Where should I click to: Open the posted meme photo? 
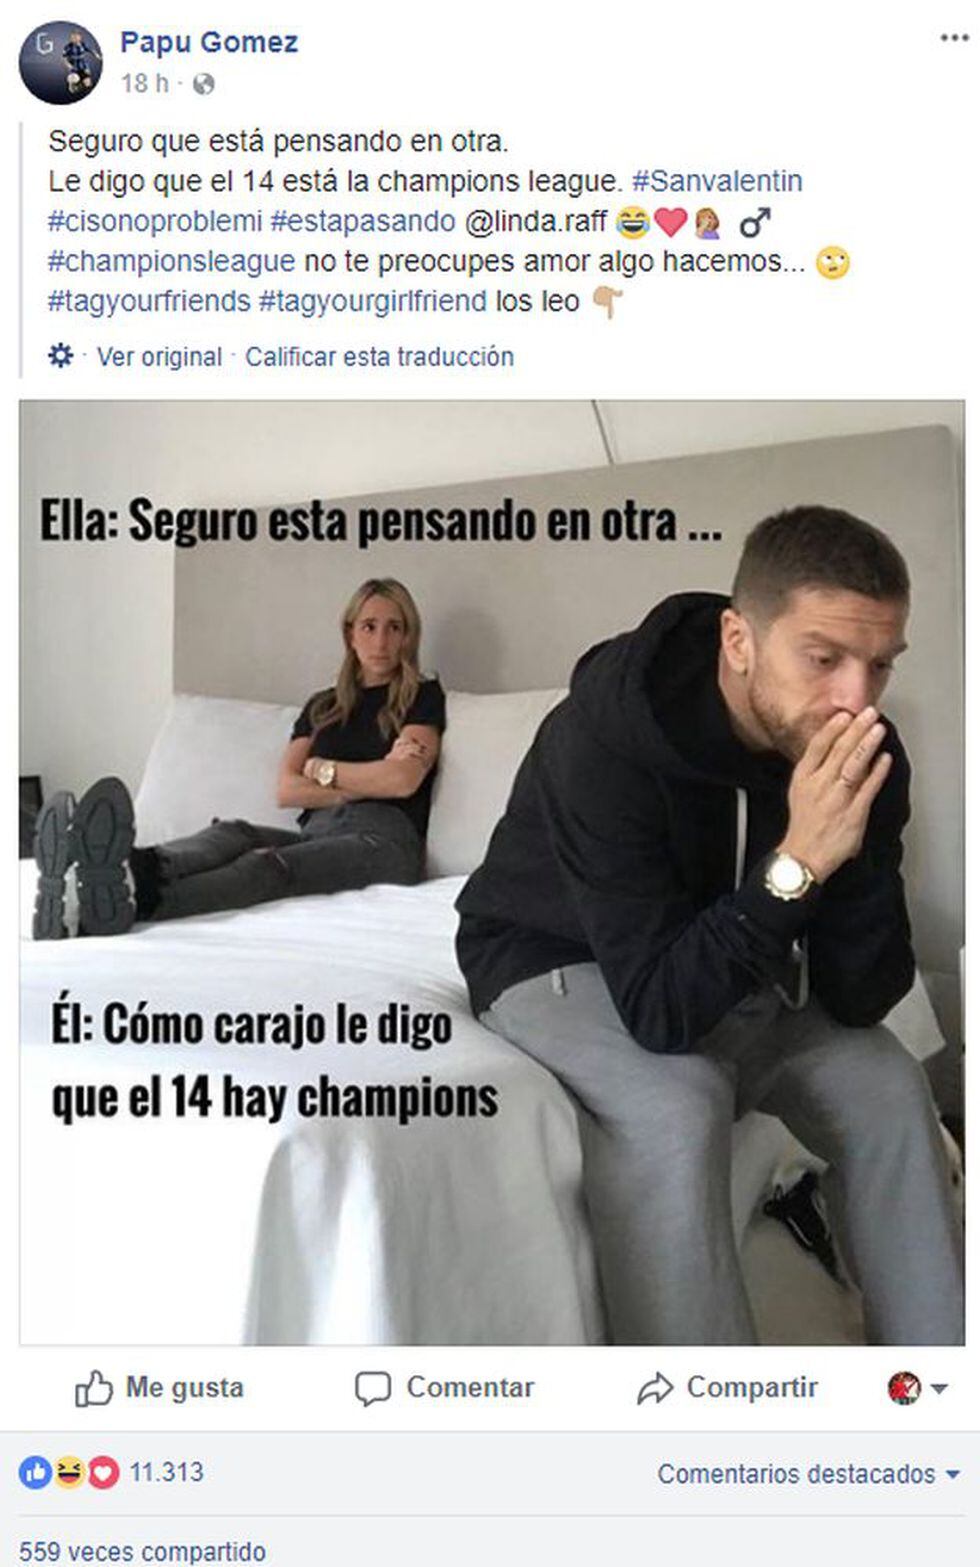tap(492, 872)
